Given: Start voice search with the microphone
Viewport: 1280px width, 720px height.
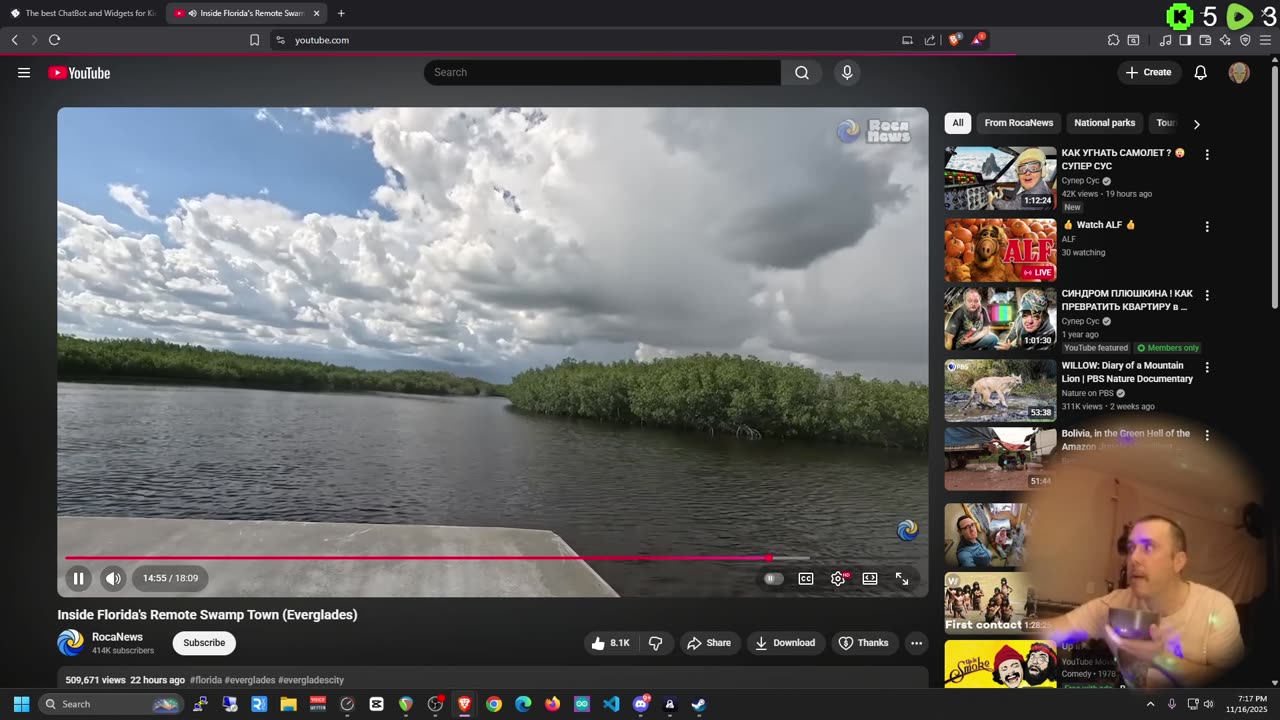Looking at the screenshot, I should (847, 72).
